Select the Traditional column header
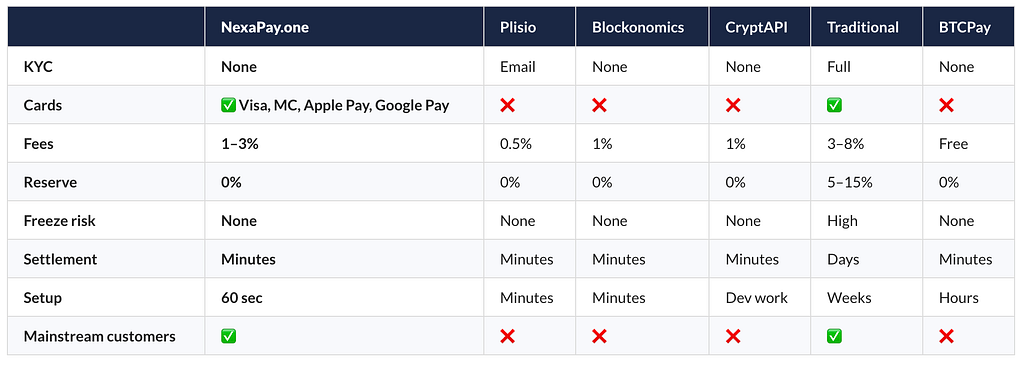This screenshot has width=1024, height=365. click(x=867, y=27)
